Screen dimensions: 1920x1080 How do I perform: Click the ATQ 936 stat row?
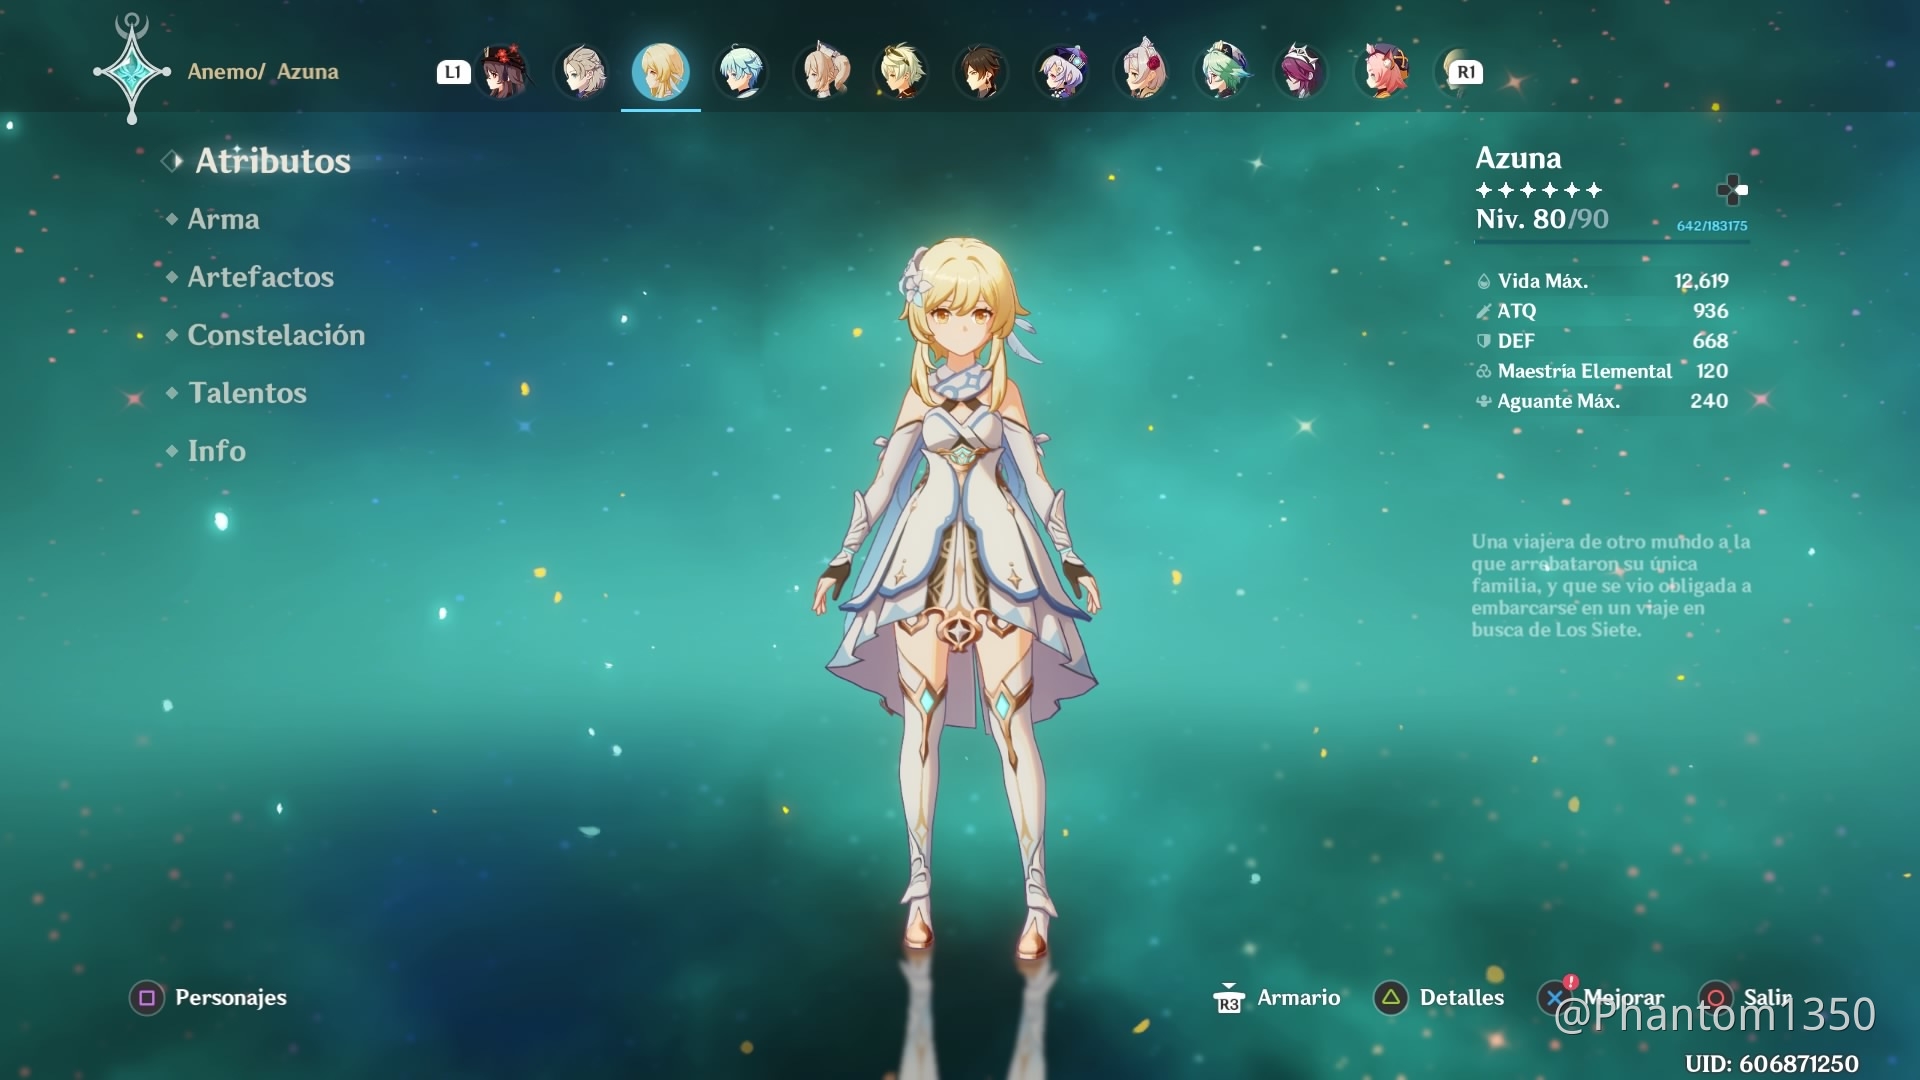[1602, 311]
